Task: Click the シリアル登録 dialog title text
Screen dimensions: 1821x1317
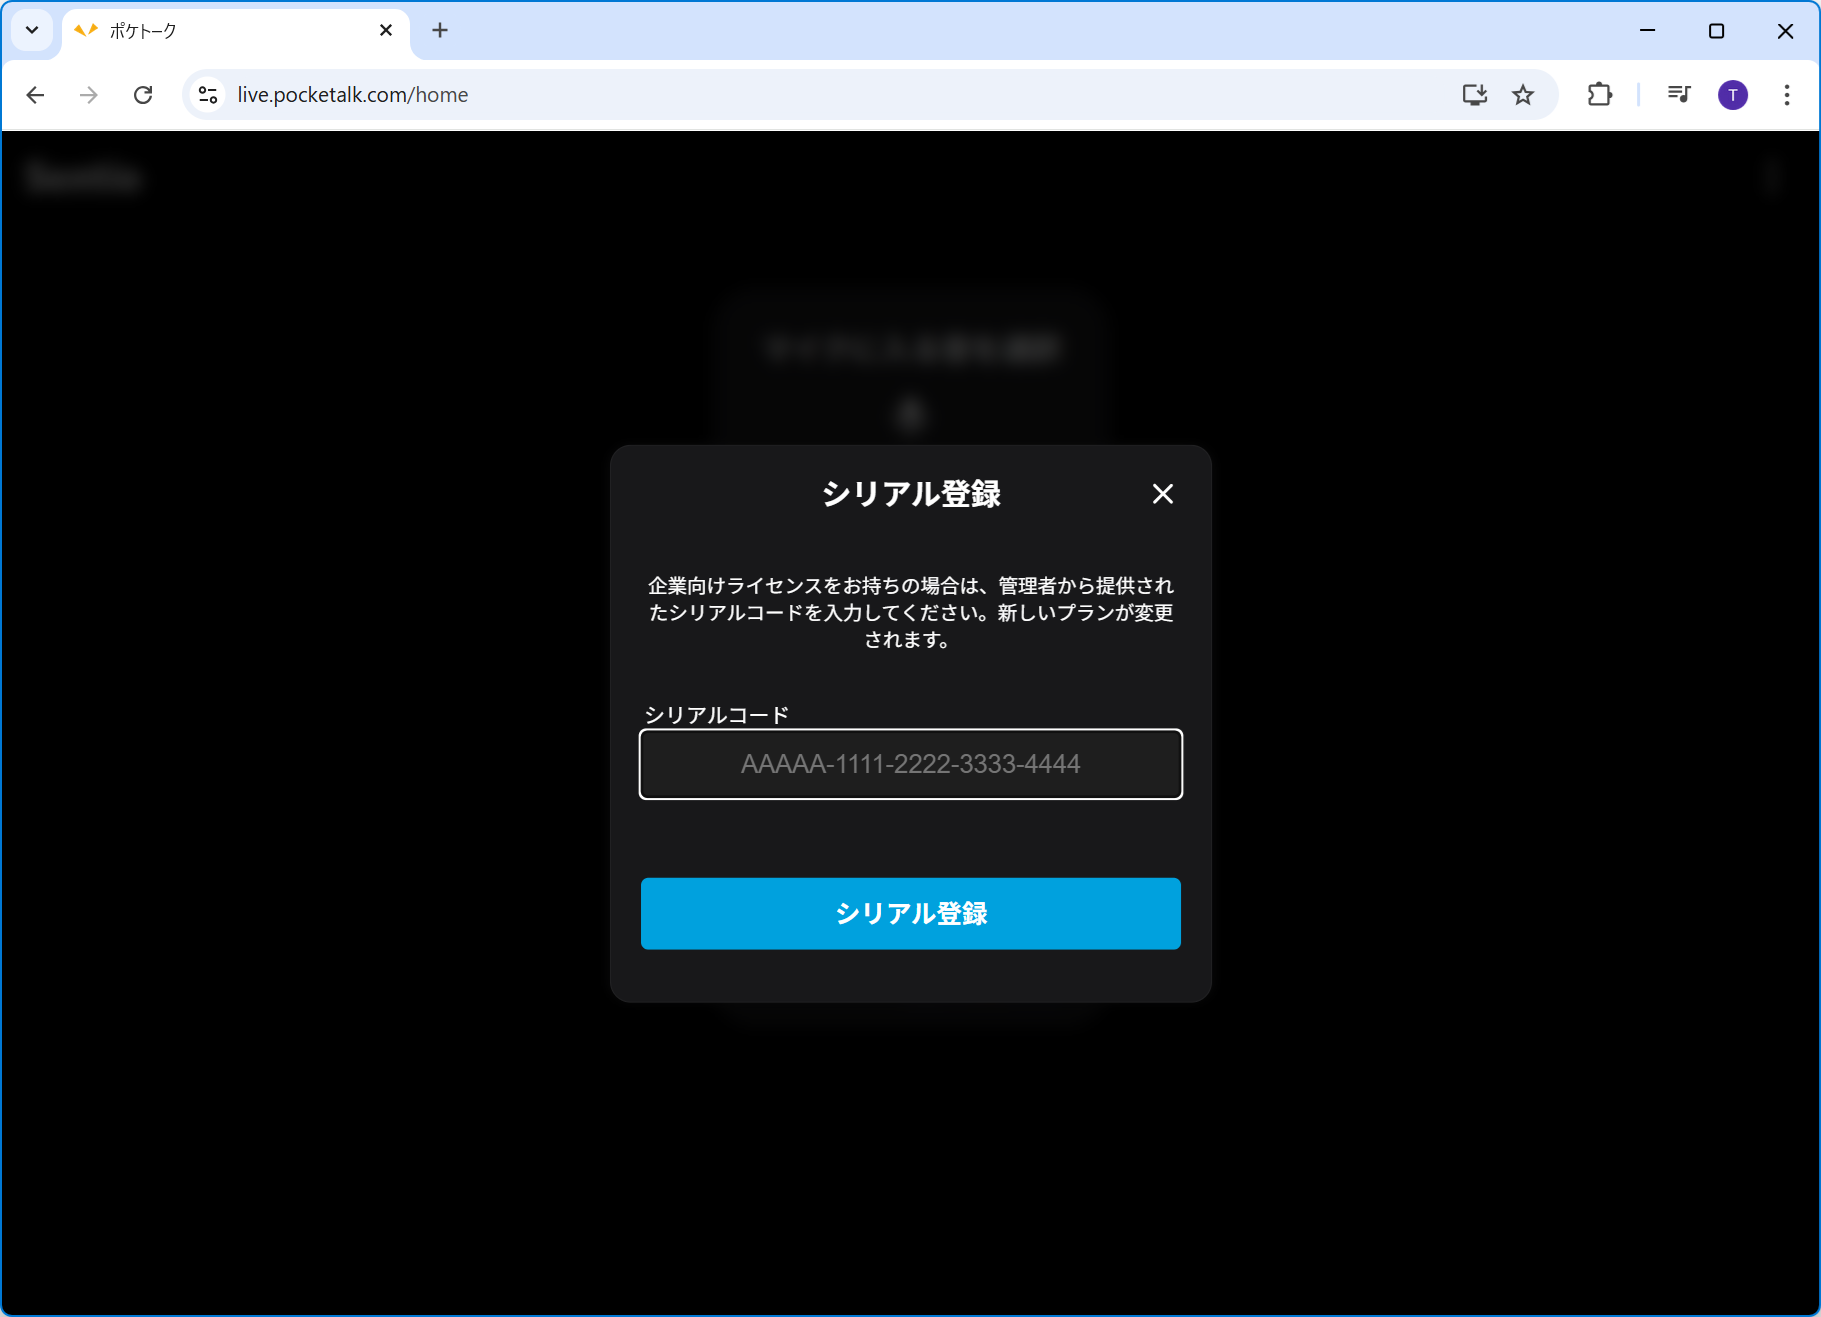Action: pos(911,494)
